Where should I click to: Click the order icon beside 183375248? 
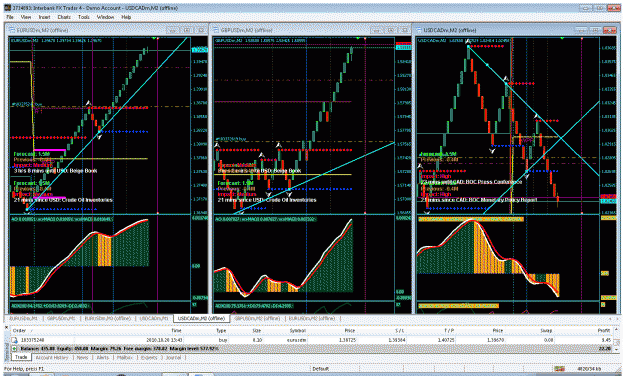pos(15,340)
